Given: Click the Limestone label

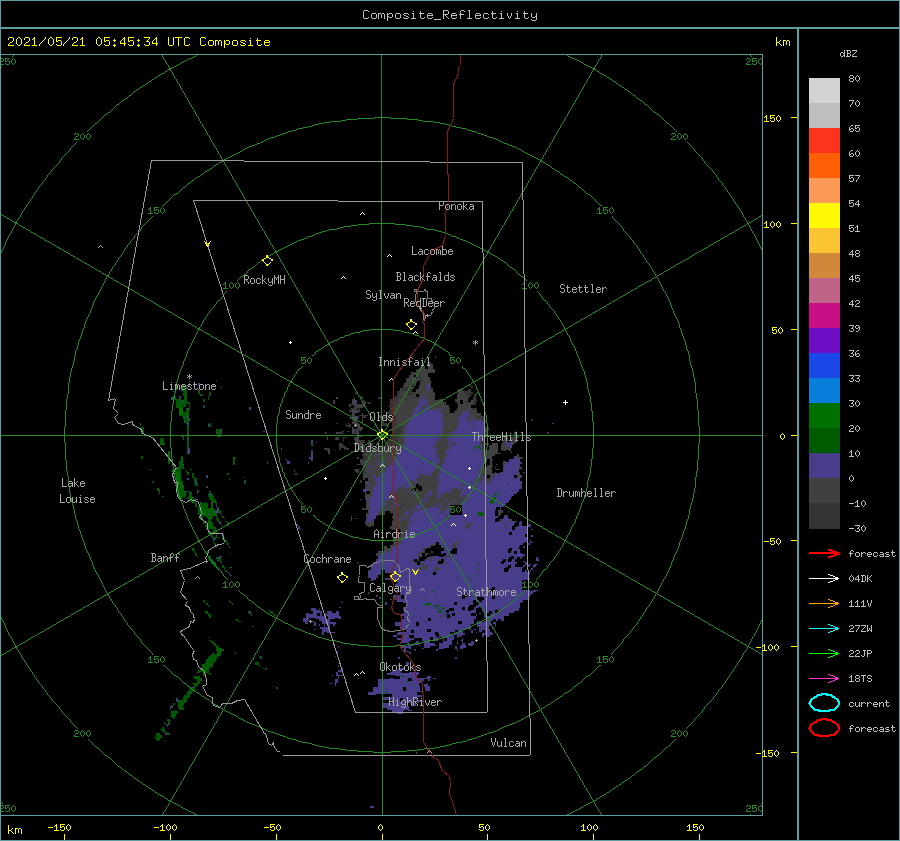Looking at the screenshot, I should pos(189,386).
